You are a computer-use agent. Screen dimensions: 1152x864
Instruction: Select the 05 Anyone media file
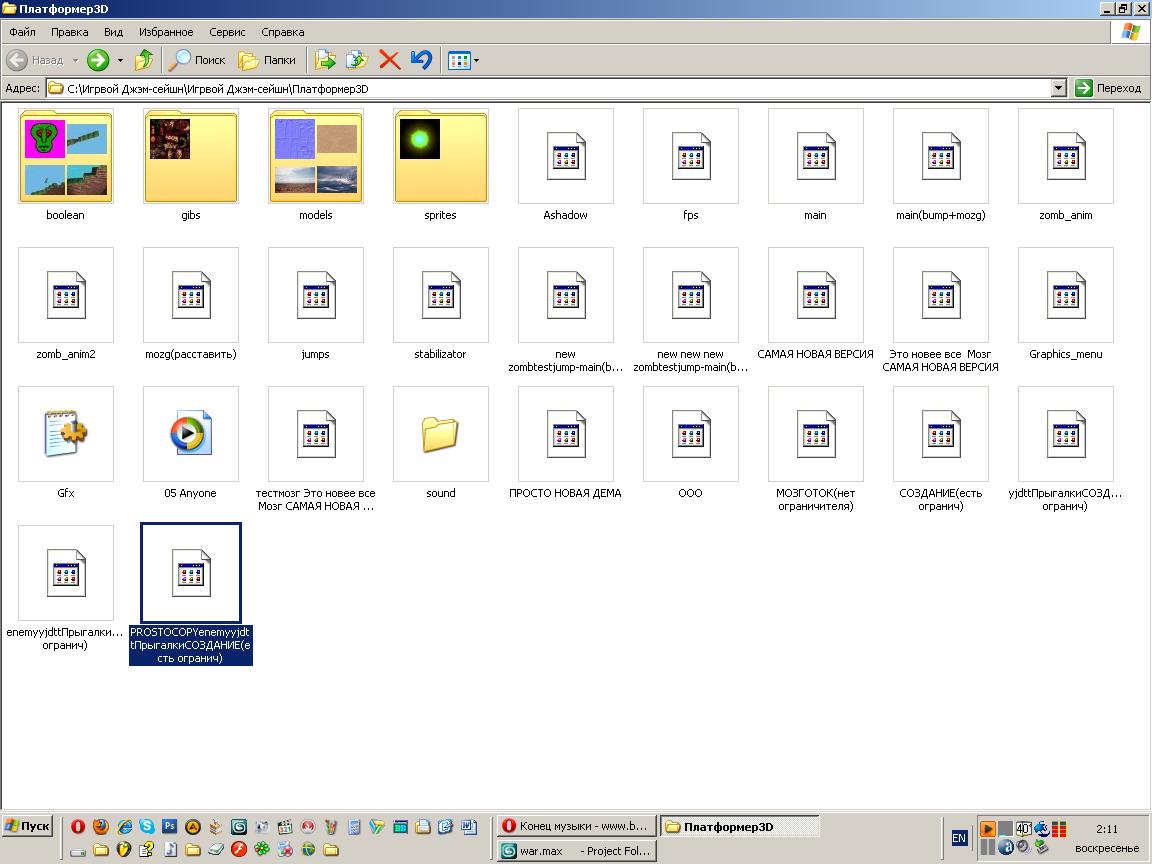190,434
